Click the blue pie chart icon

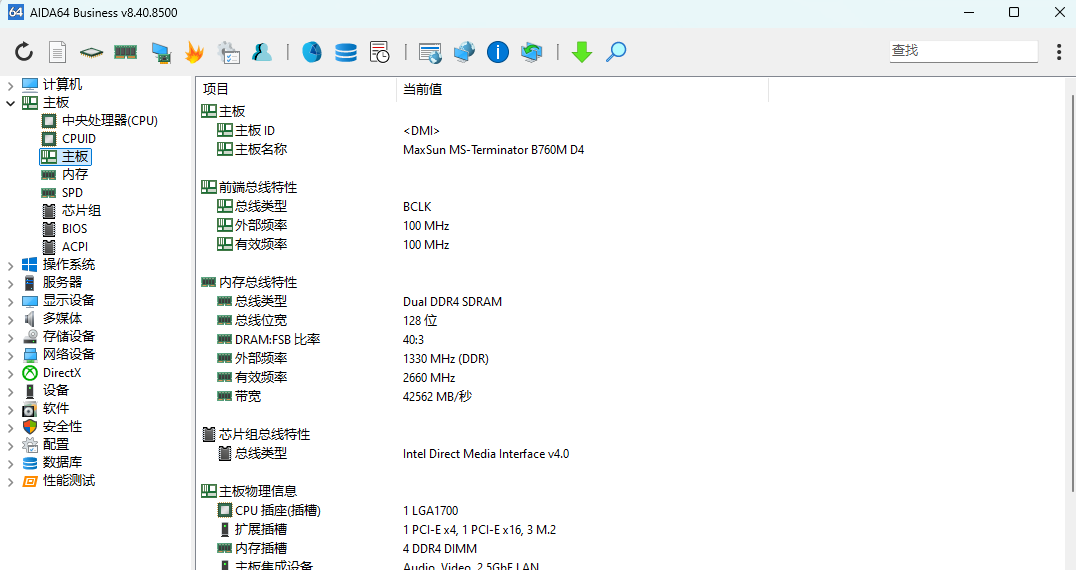pos(312,51)
